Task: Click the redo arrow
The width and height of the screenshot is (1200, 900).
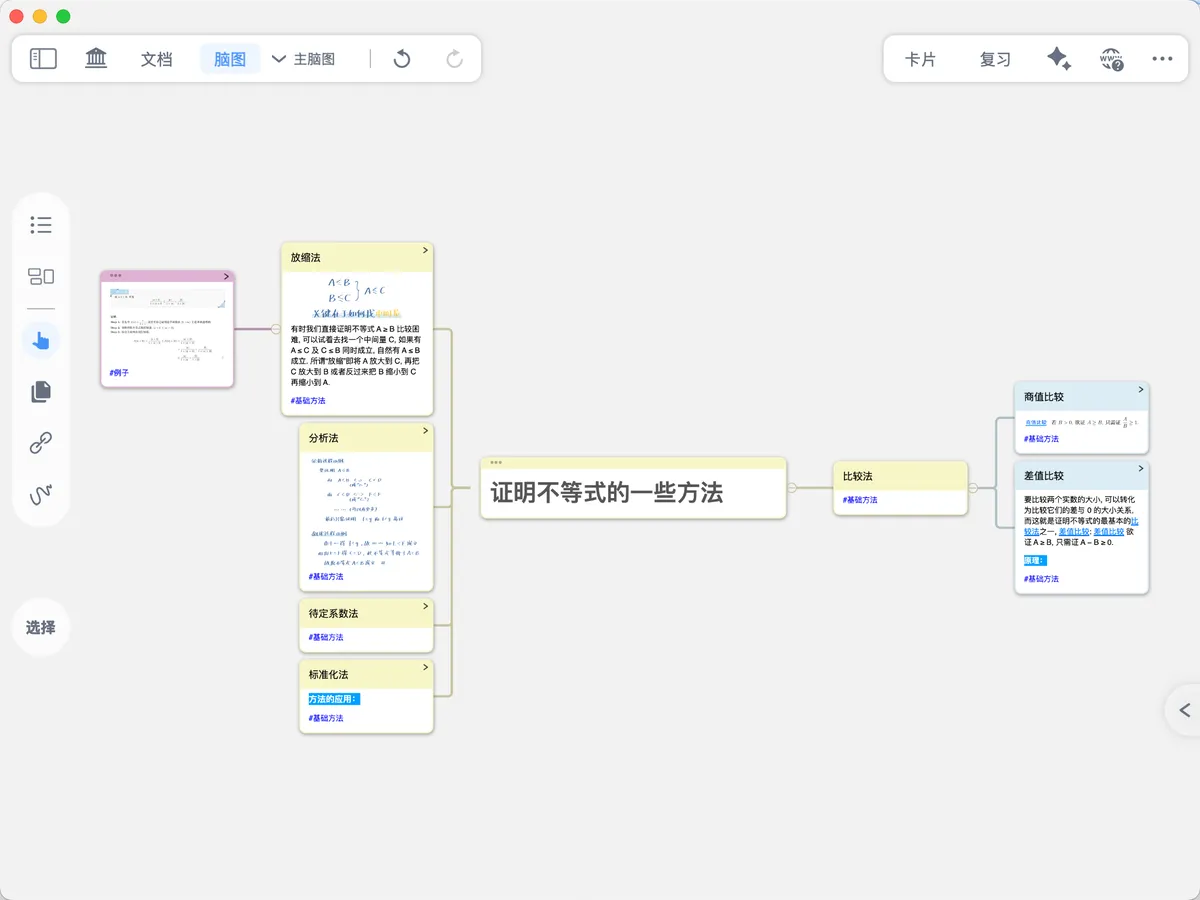Action: (x=455, y=59)
